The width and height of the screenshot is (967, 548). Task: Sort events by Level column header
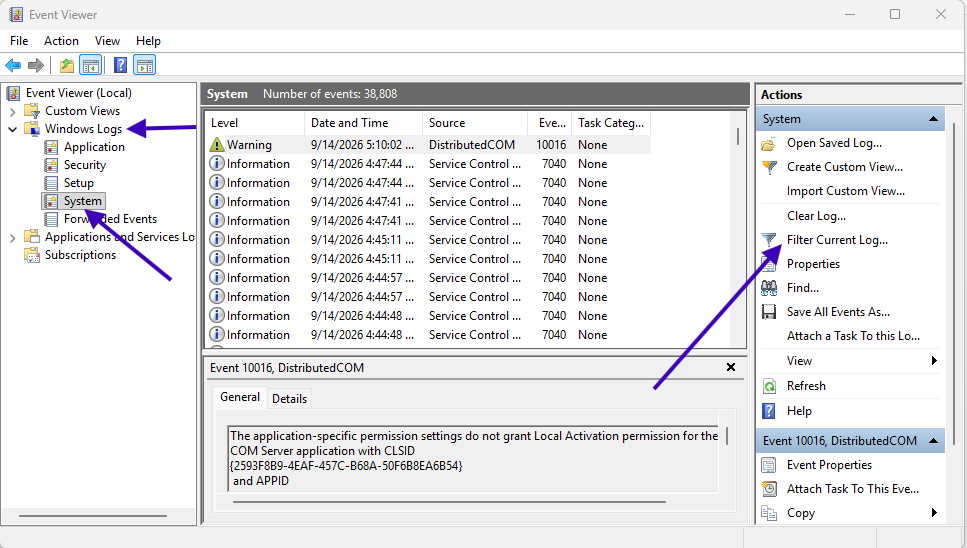pos(254,123)
